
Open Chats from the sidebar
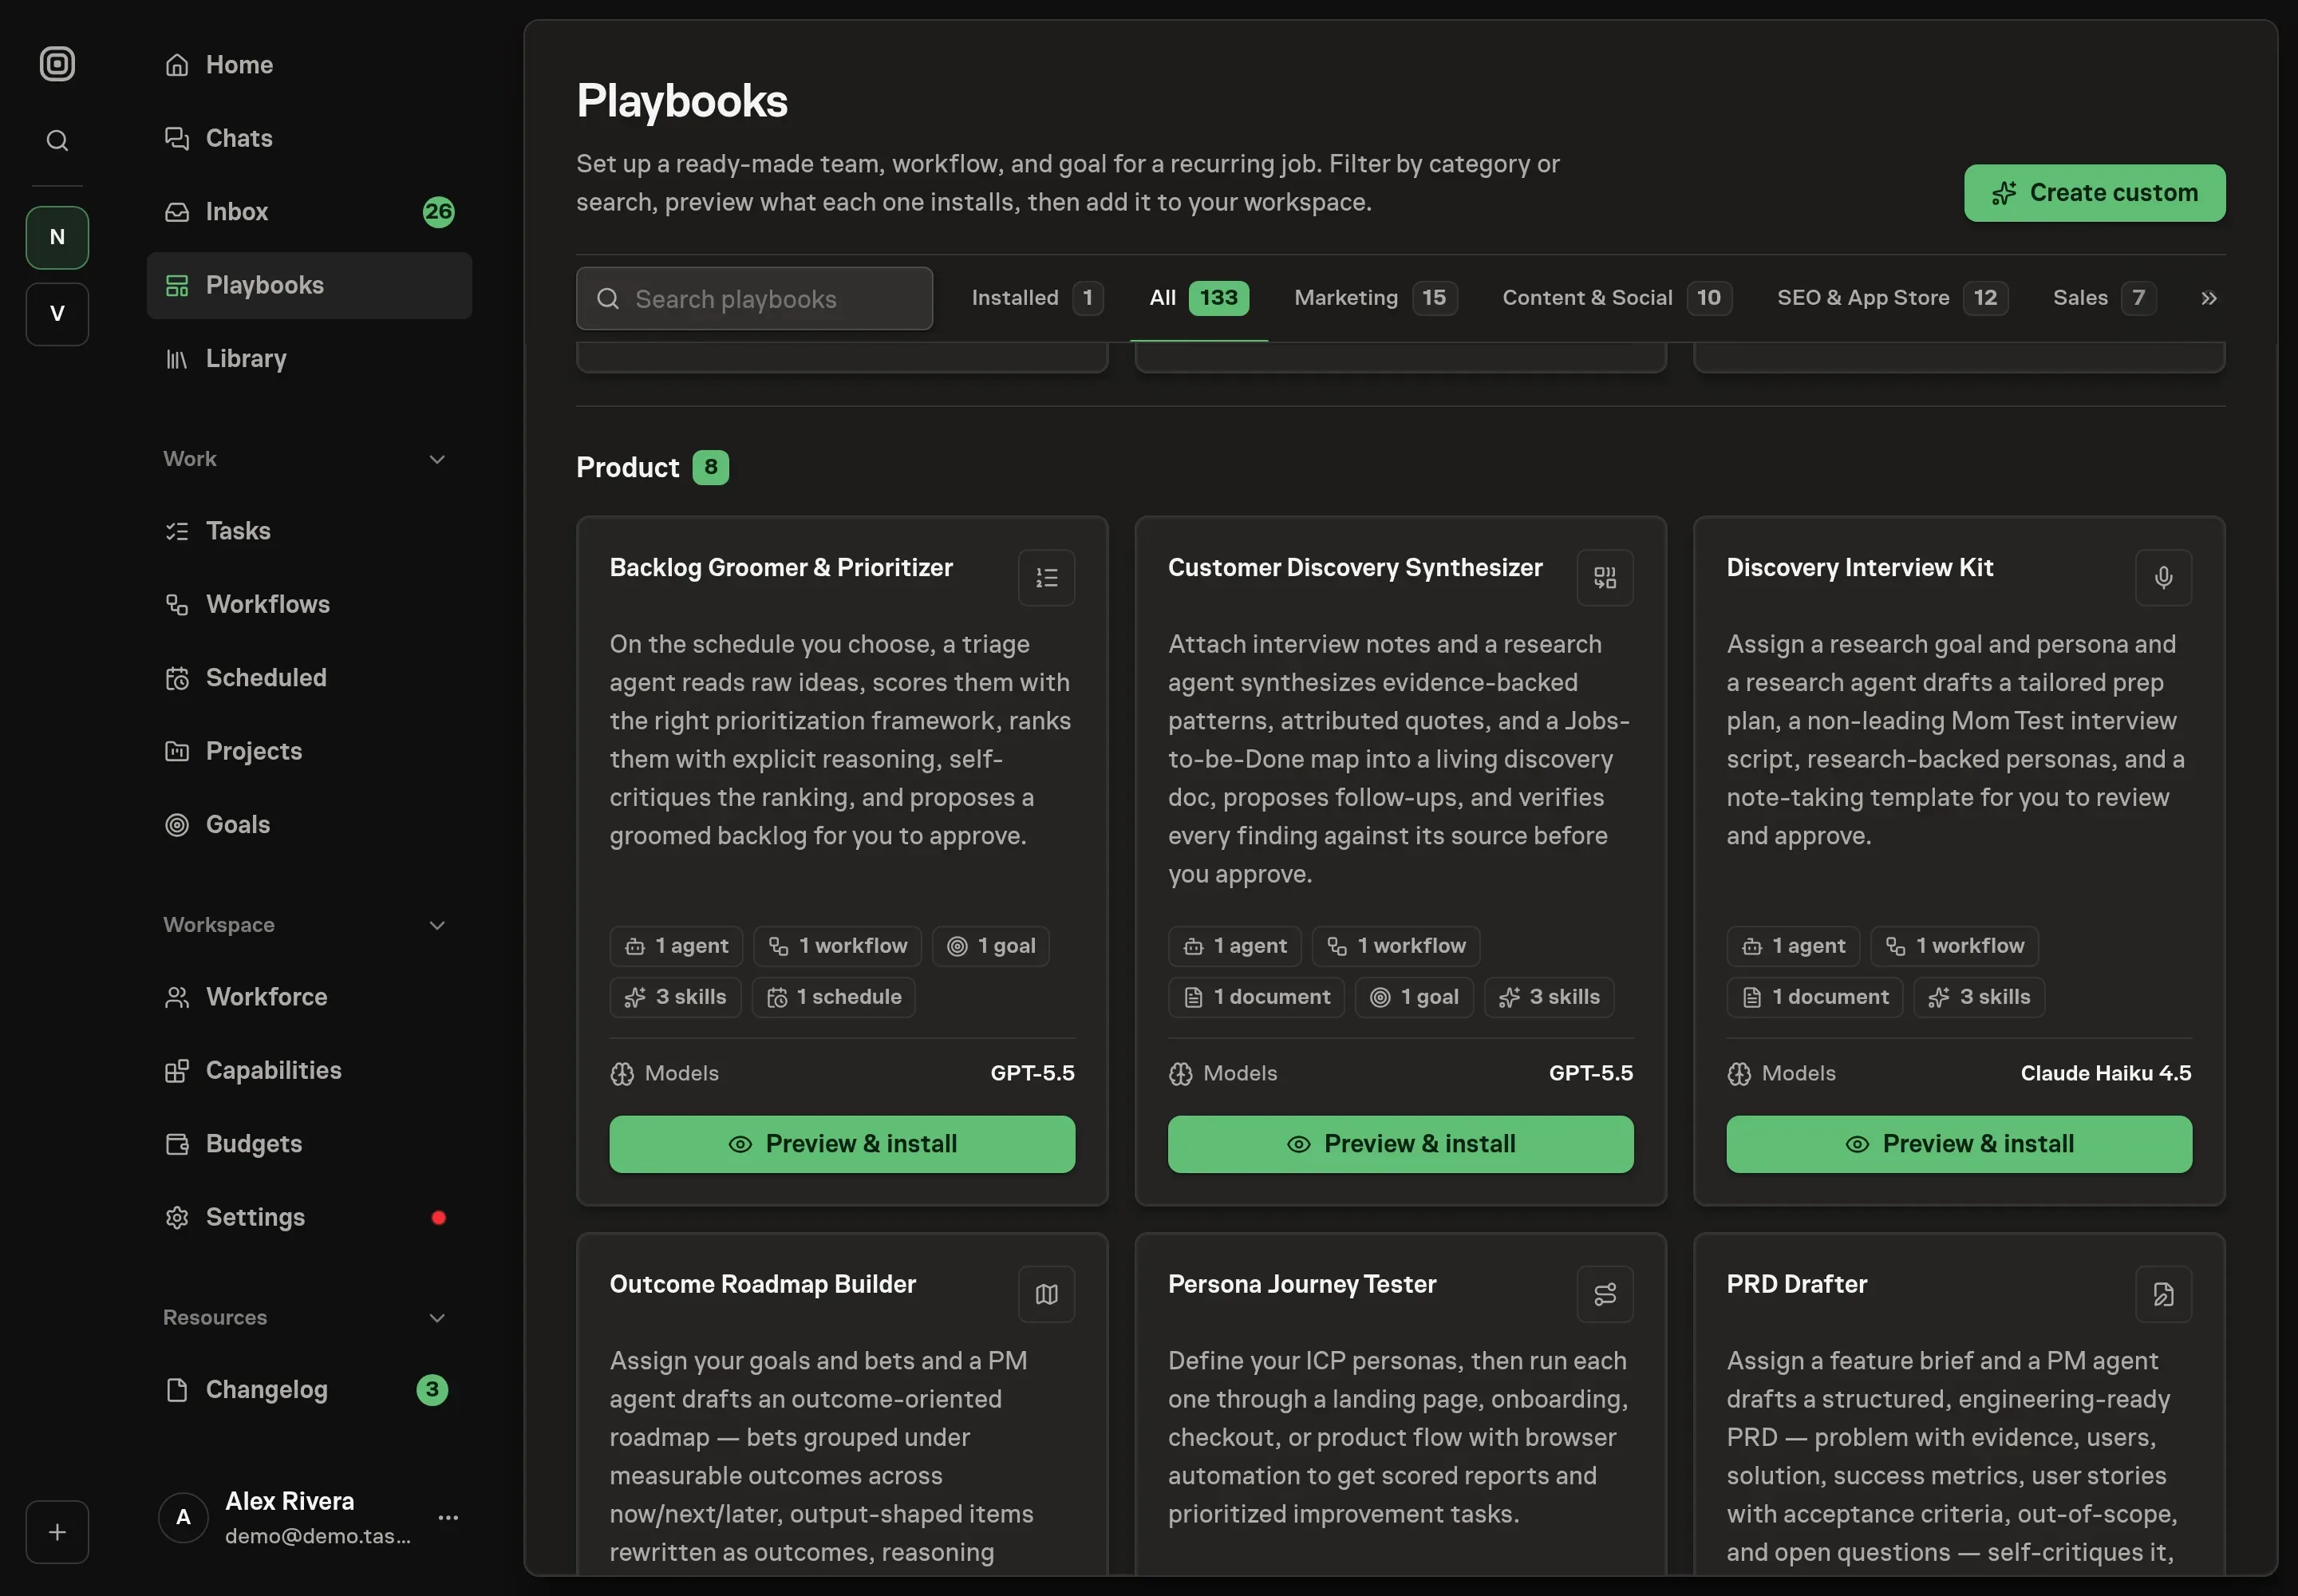pyautogui.click(x=309, y=138)
